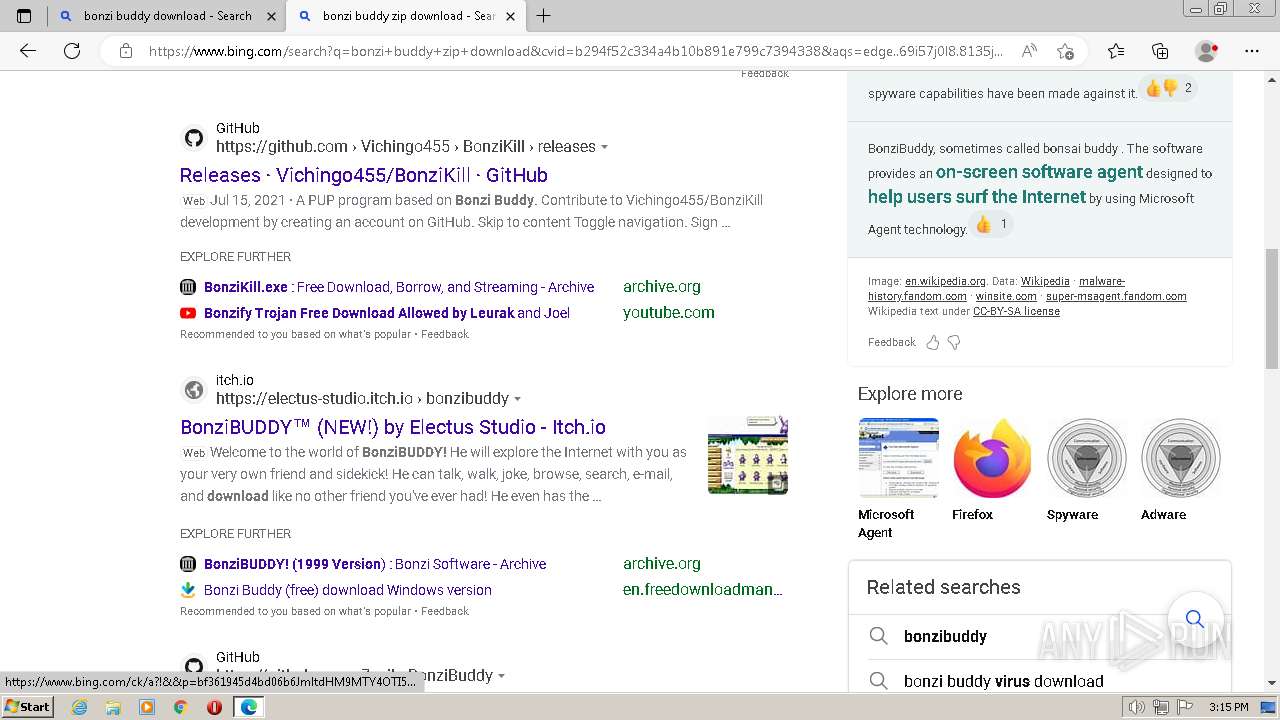Open 'Releases · Vichingo455/BonziKill · GitHub' result
This screenshot has width=1280, height=720.
(364, 175)
